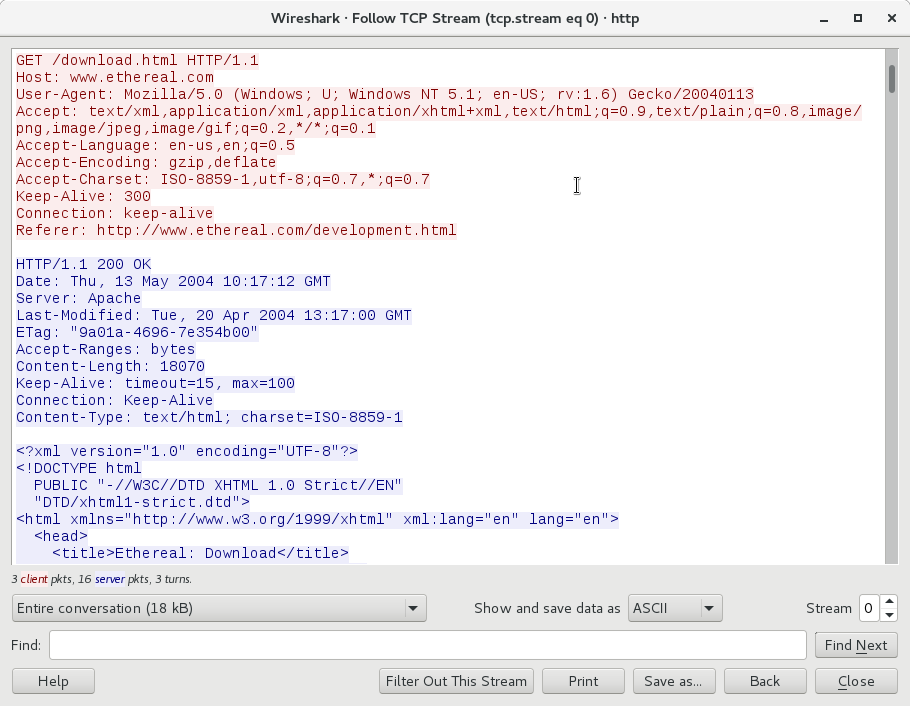Click the Keep-Alive: 300 line
The image size is (910, 706).
83,196
